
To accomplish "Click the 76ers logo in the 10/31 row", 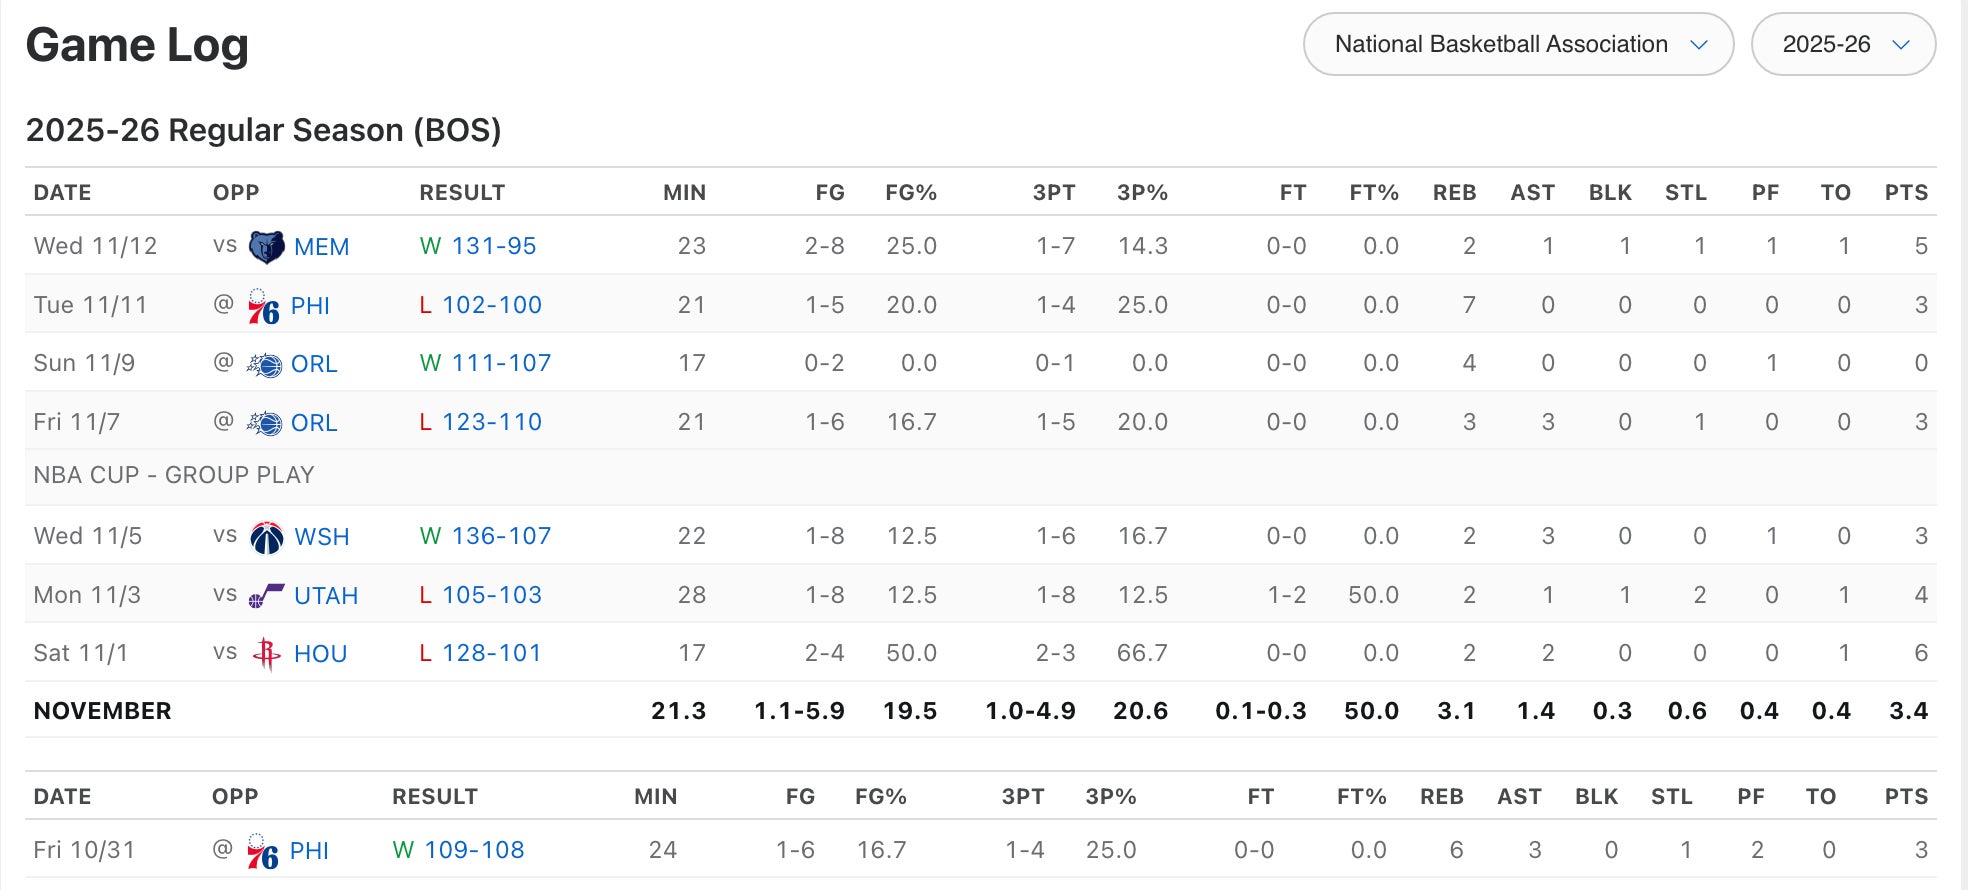I will (x=262, y=851).
